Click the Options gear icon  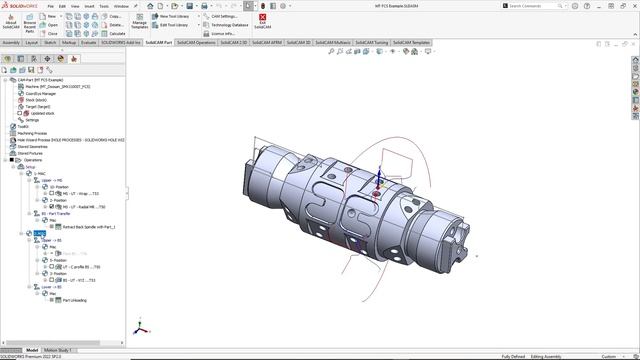(283, 6)
